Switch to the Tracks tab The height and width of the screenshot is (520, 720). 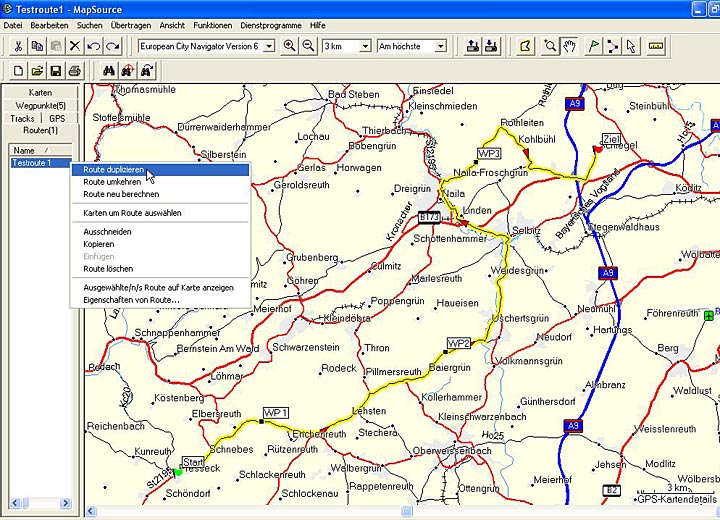[x=22, y=118]
